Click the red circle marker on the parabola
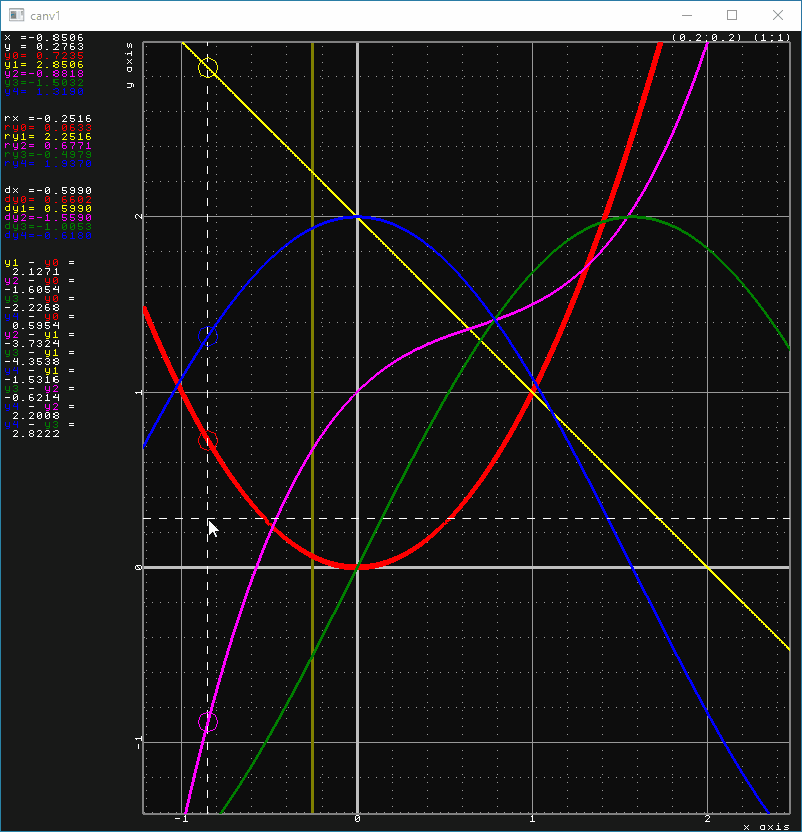 coord(208,441)
